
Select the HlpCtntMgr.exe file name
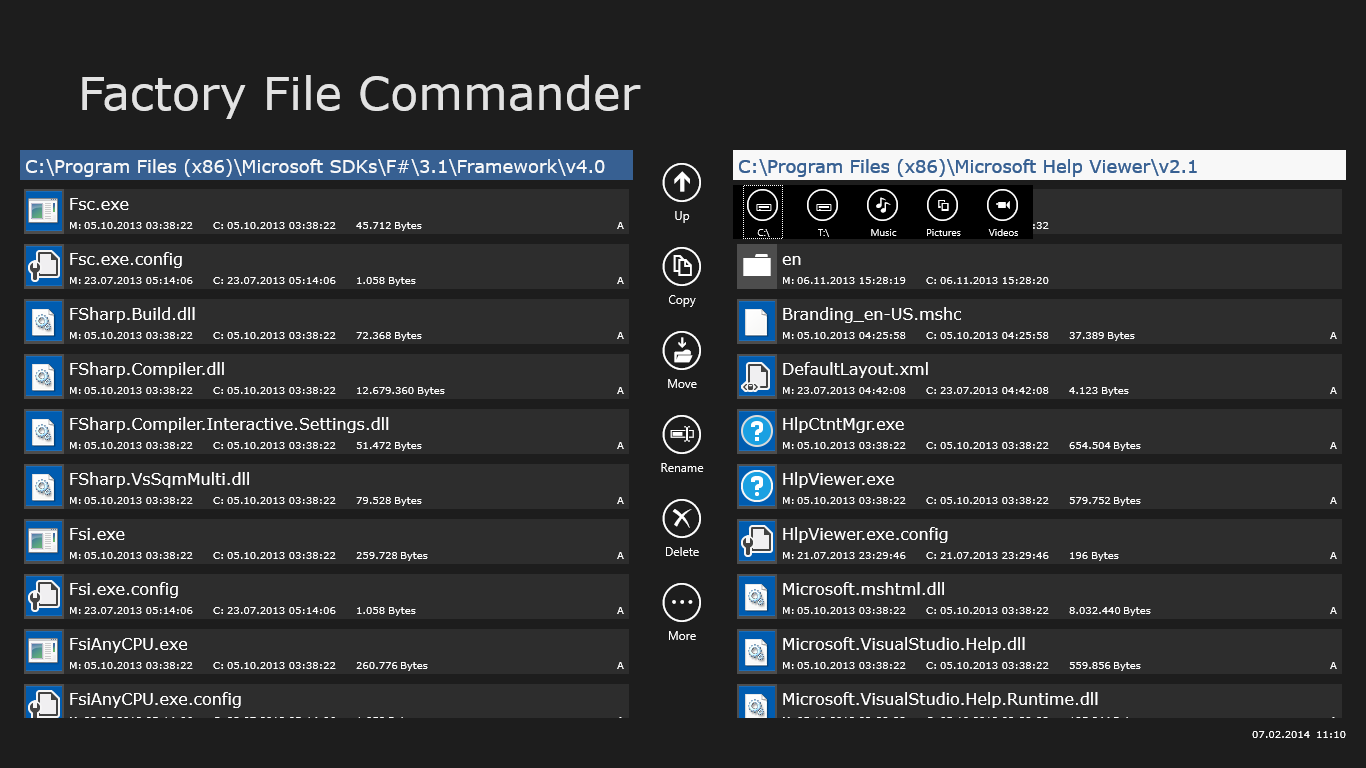tap(843, 424)
